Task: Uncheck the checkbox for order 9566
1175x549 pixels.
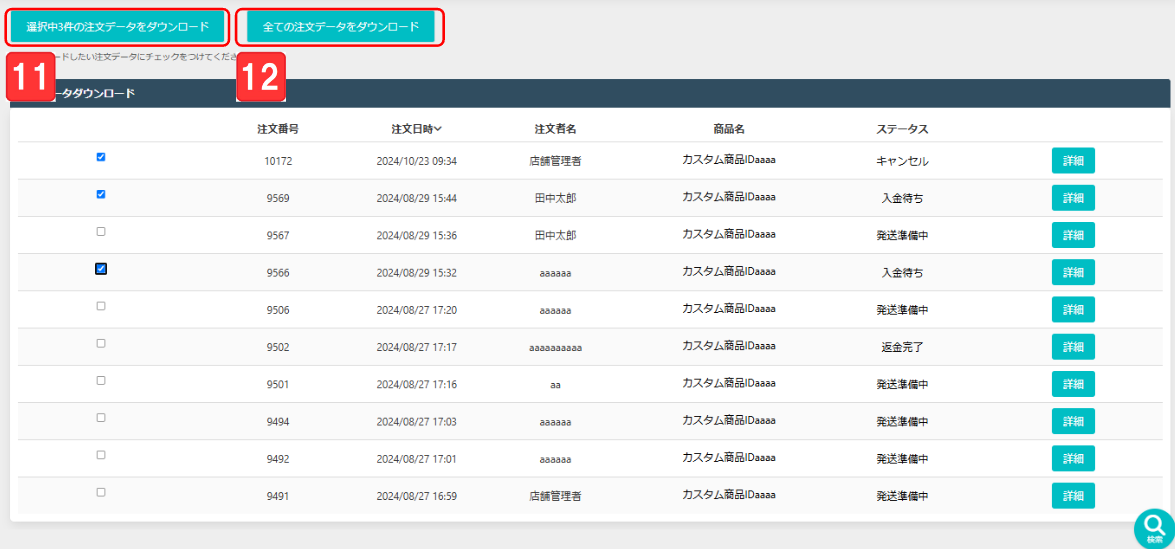Action: (x=101, y=269)
